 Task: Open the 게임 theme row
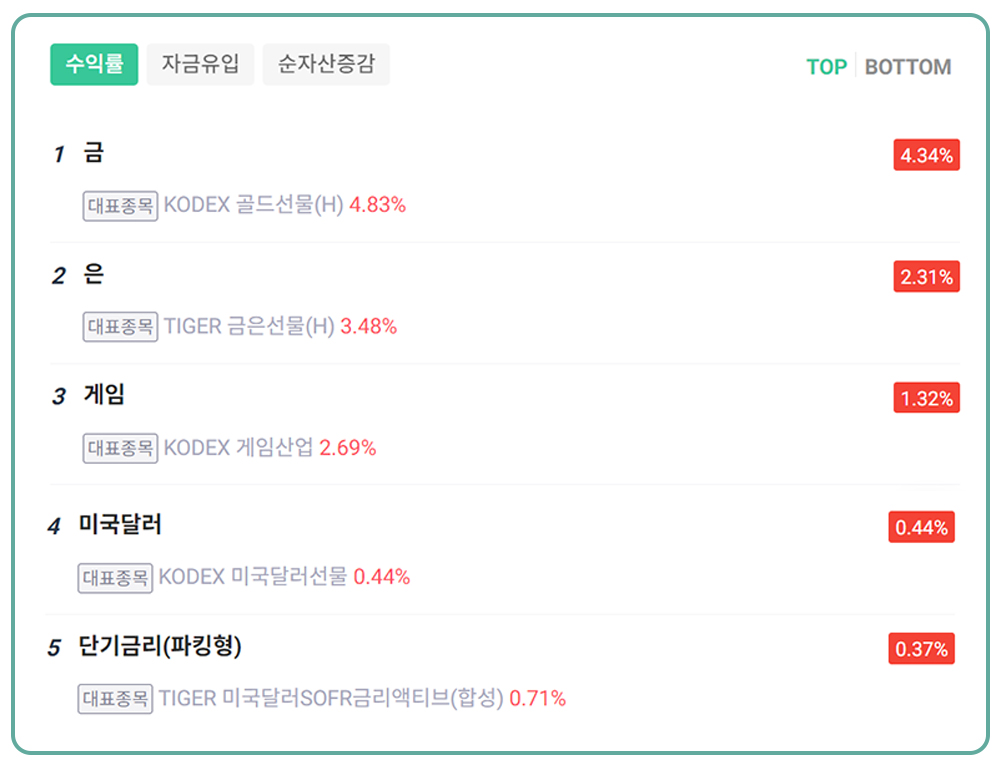[104, 396]
